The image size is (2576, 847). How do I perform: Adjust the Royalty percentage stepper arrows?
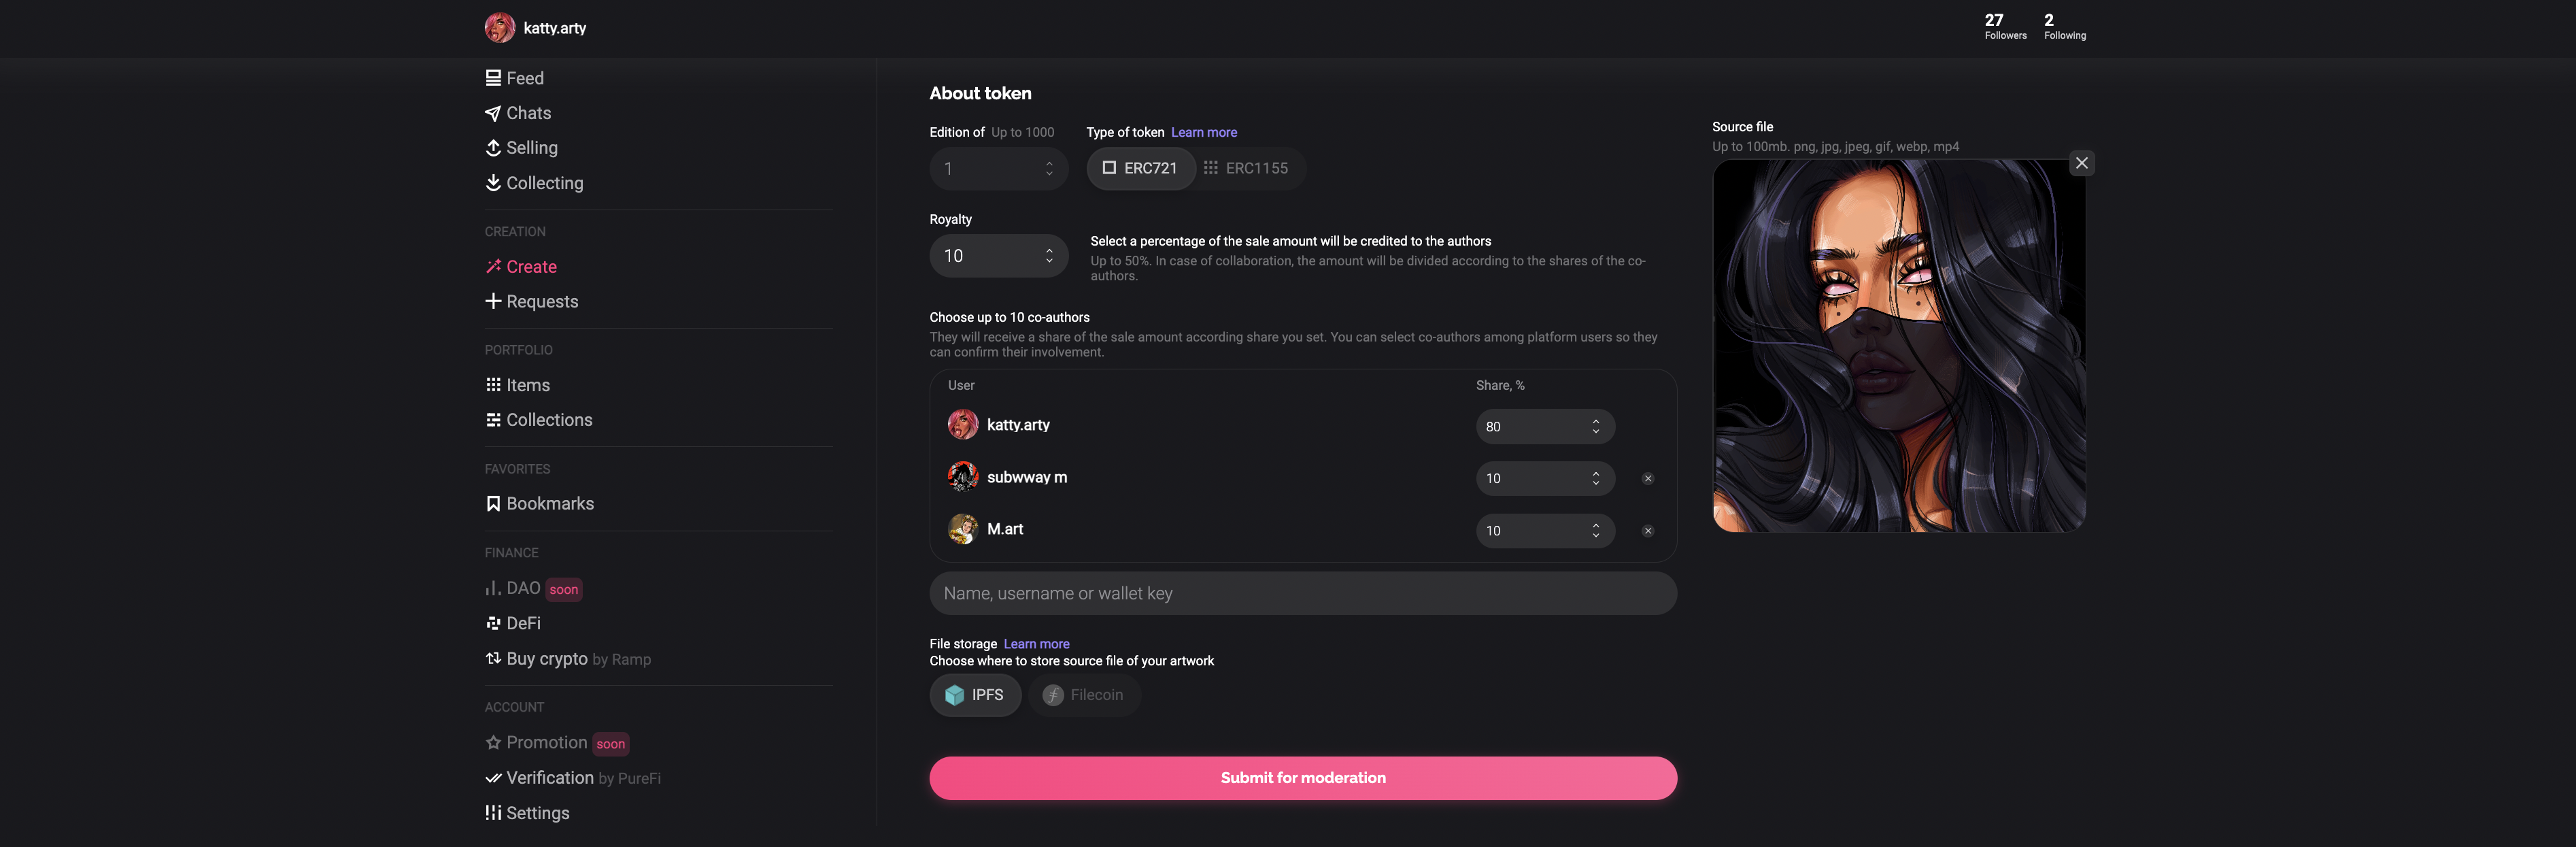tap(1049, 256)
